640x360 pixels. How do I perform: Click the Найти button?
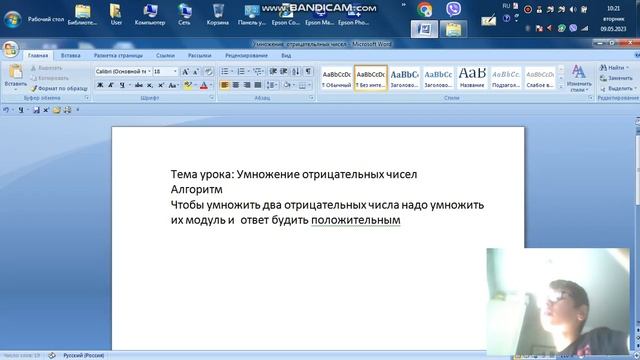tap(614, 68)
